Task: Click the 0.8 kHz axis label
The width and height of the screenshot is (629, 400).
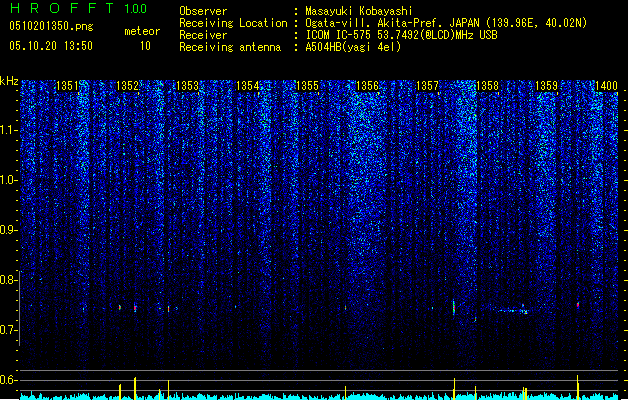Action: click(9, 280)
